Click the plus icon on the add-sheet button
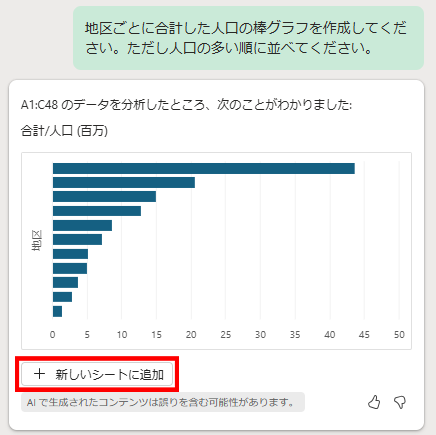The width and height of the screenshot is (436, 435). coord(39,374)
